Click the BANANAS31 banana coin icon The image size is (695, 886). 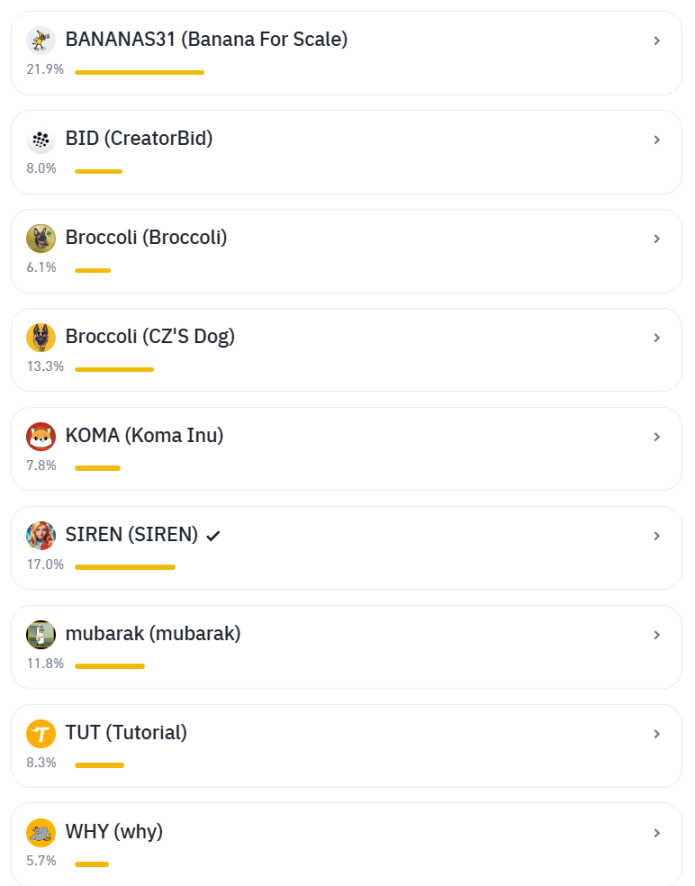41,41
